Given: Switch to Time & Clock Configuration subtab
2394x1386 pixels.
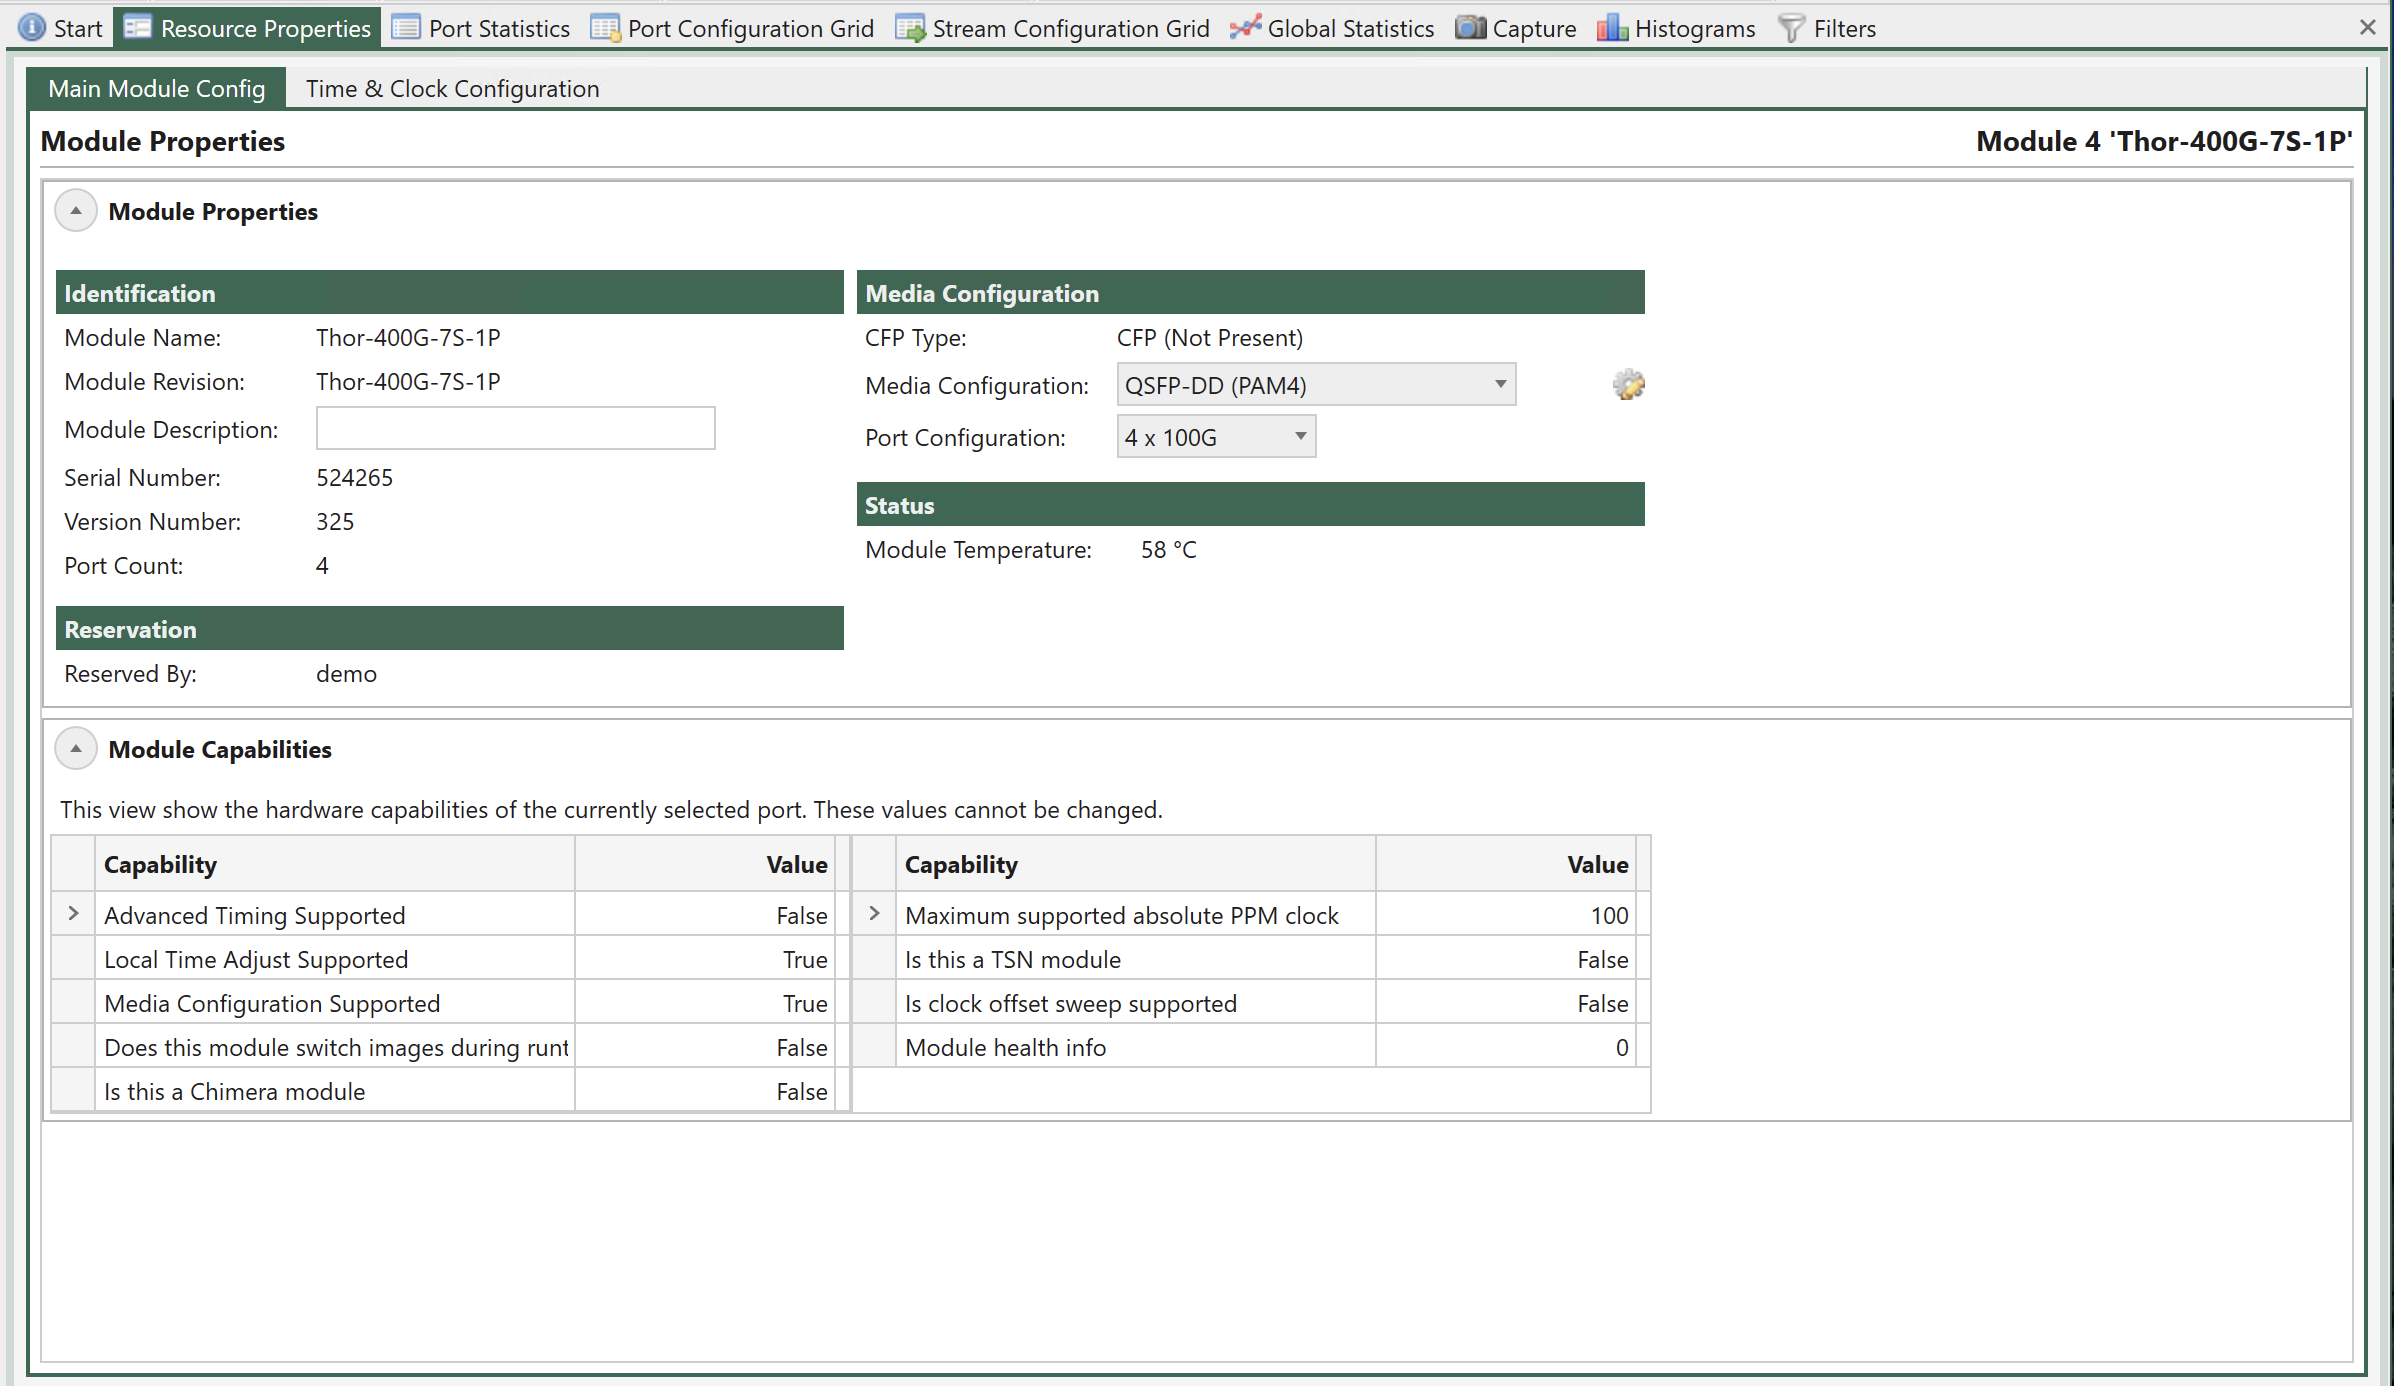Looking at the screenshot, I should pos(452,88).
